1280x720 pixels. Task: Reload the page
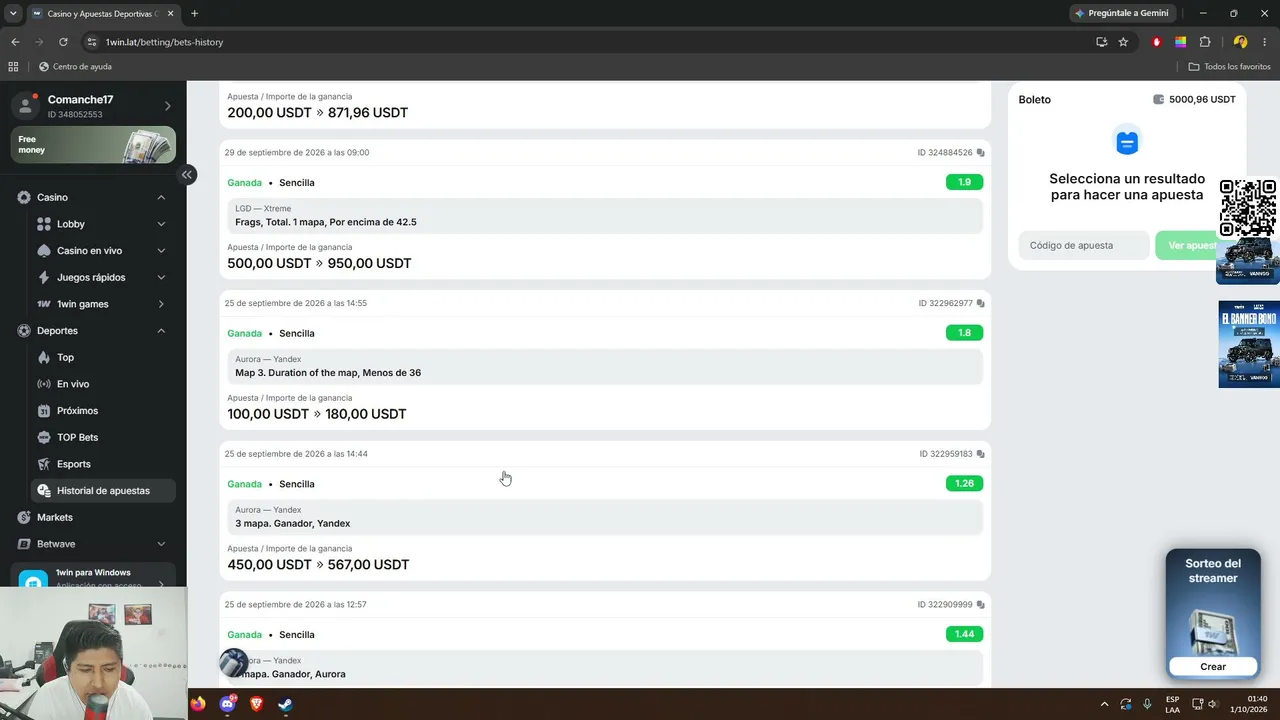(63, 42)
